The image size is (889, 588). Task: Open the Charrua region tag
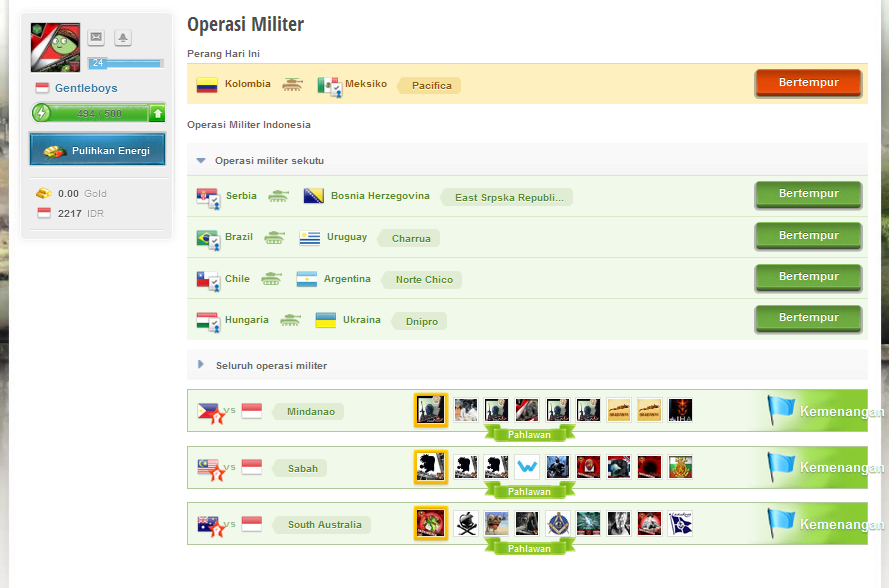click(410, 238)
